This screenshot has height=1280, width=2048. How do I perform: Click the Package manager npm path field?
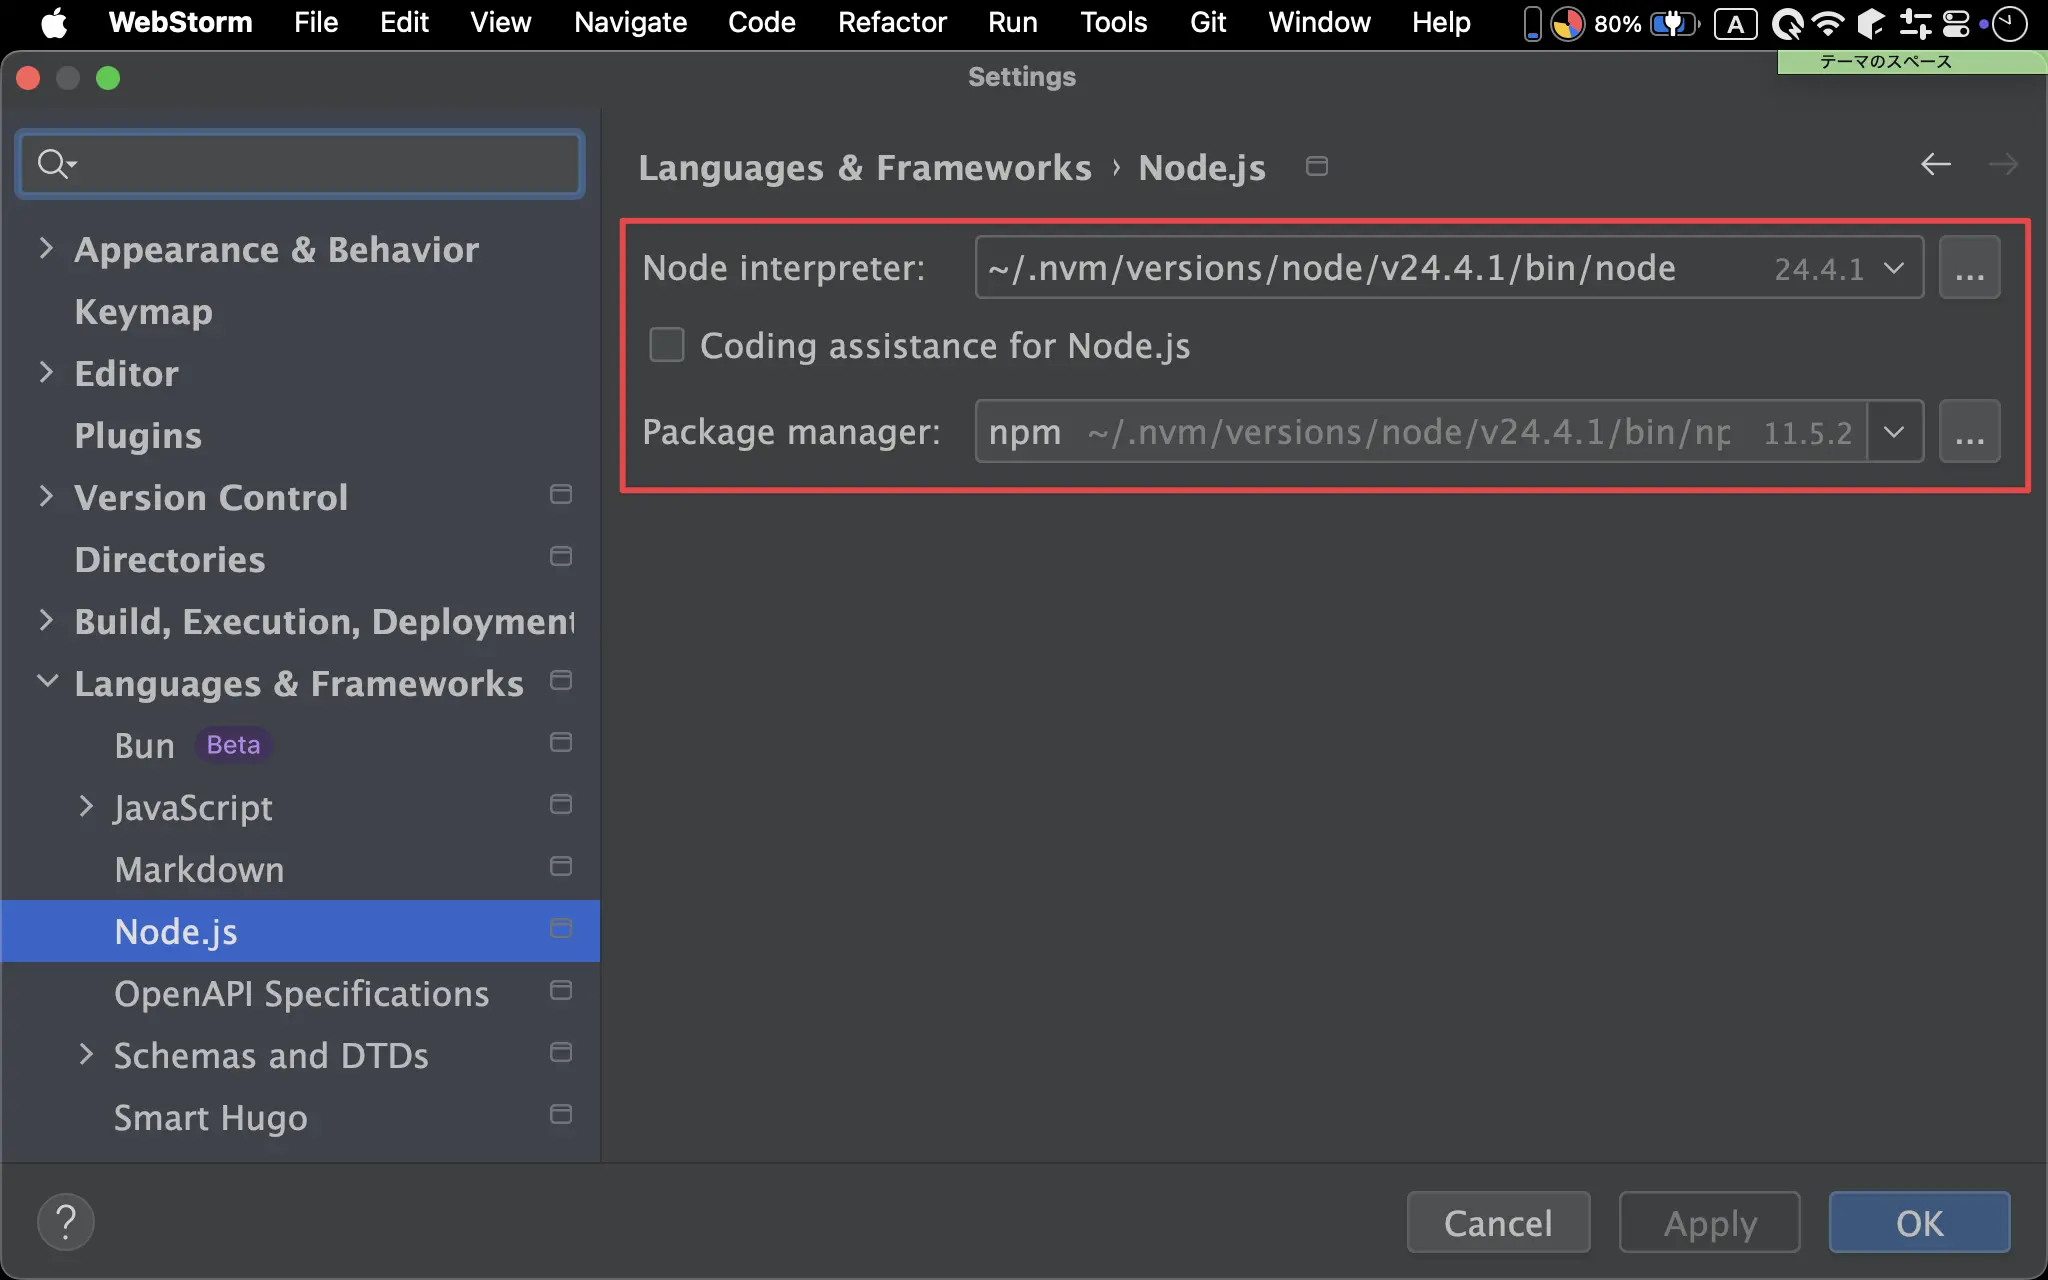[1421, 431]
